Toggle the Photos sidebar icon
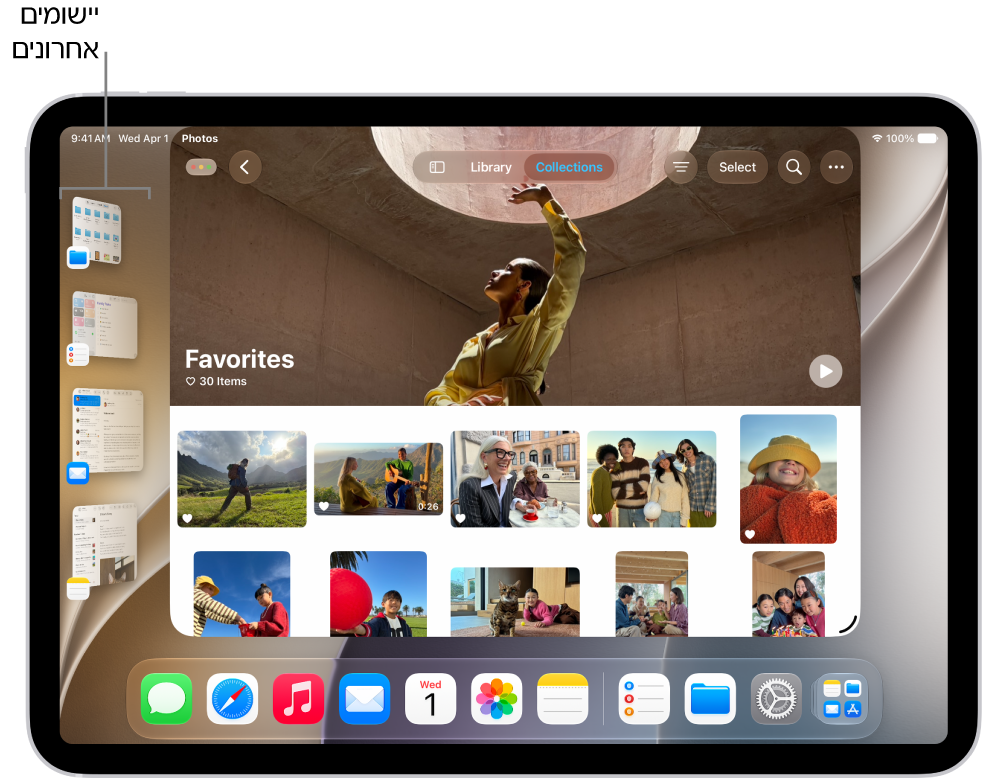The height and width of the screenshot is (779, 984). click(437, 167)
